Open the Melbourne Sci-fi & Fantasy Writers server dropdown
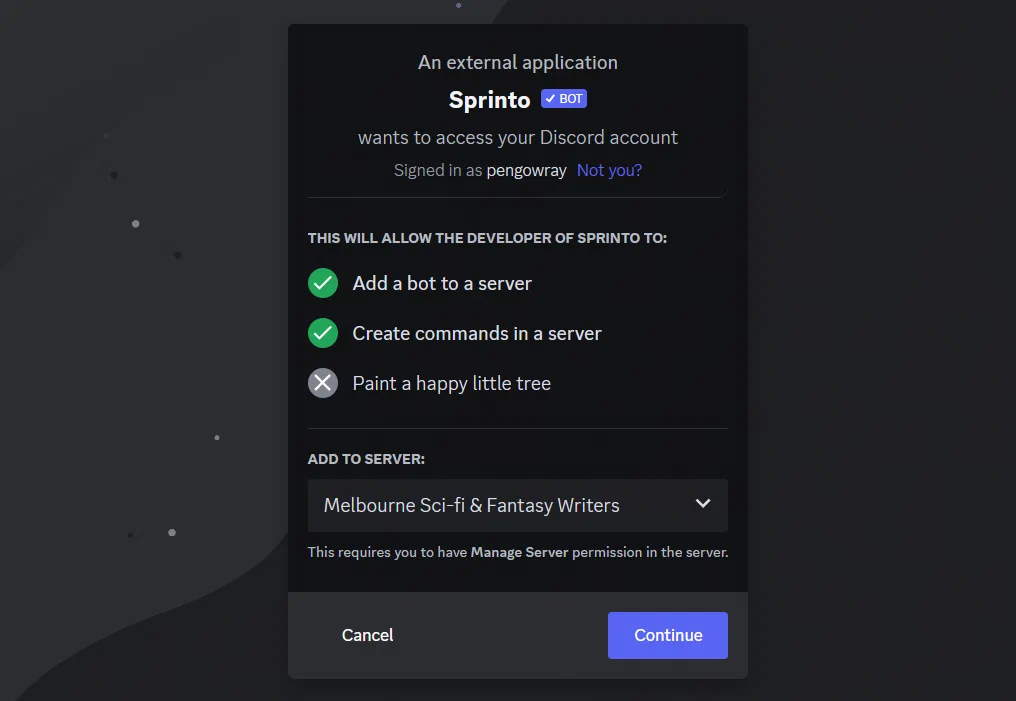The width and height of the screenshot is (1016, 701). pyautogui.click(x=518, y=505)
